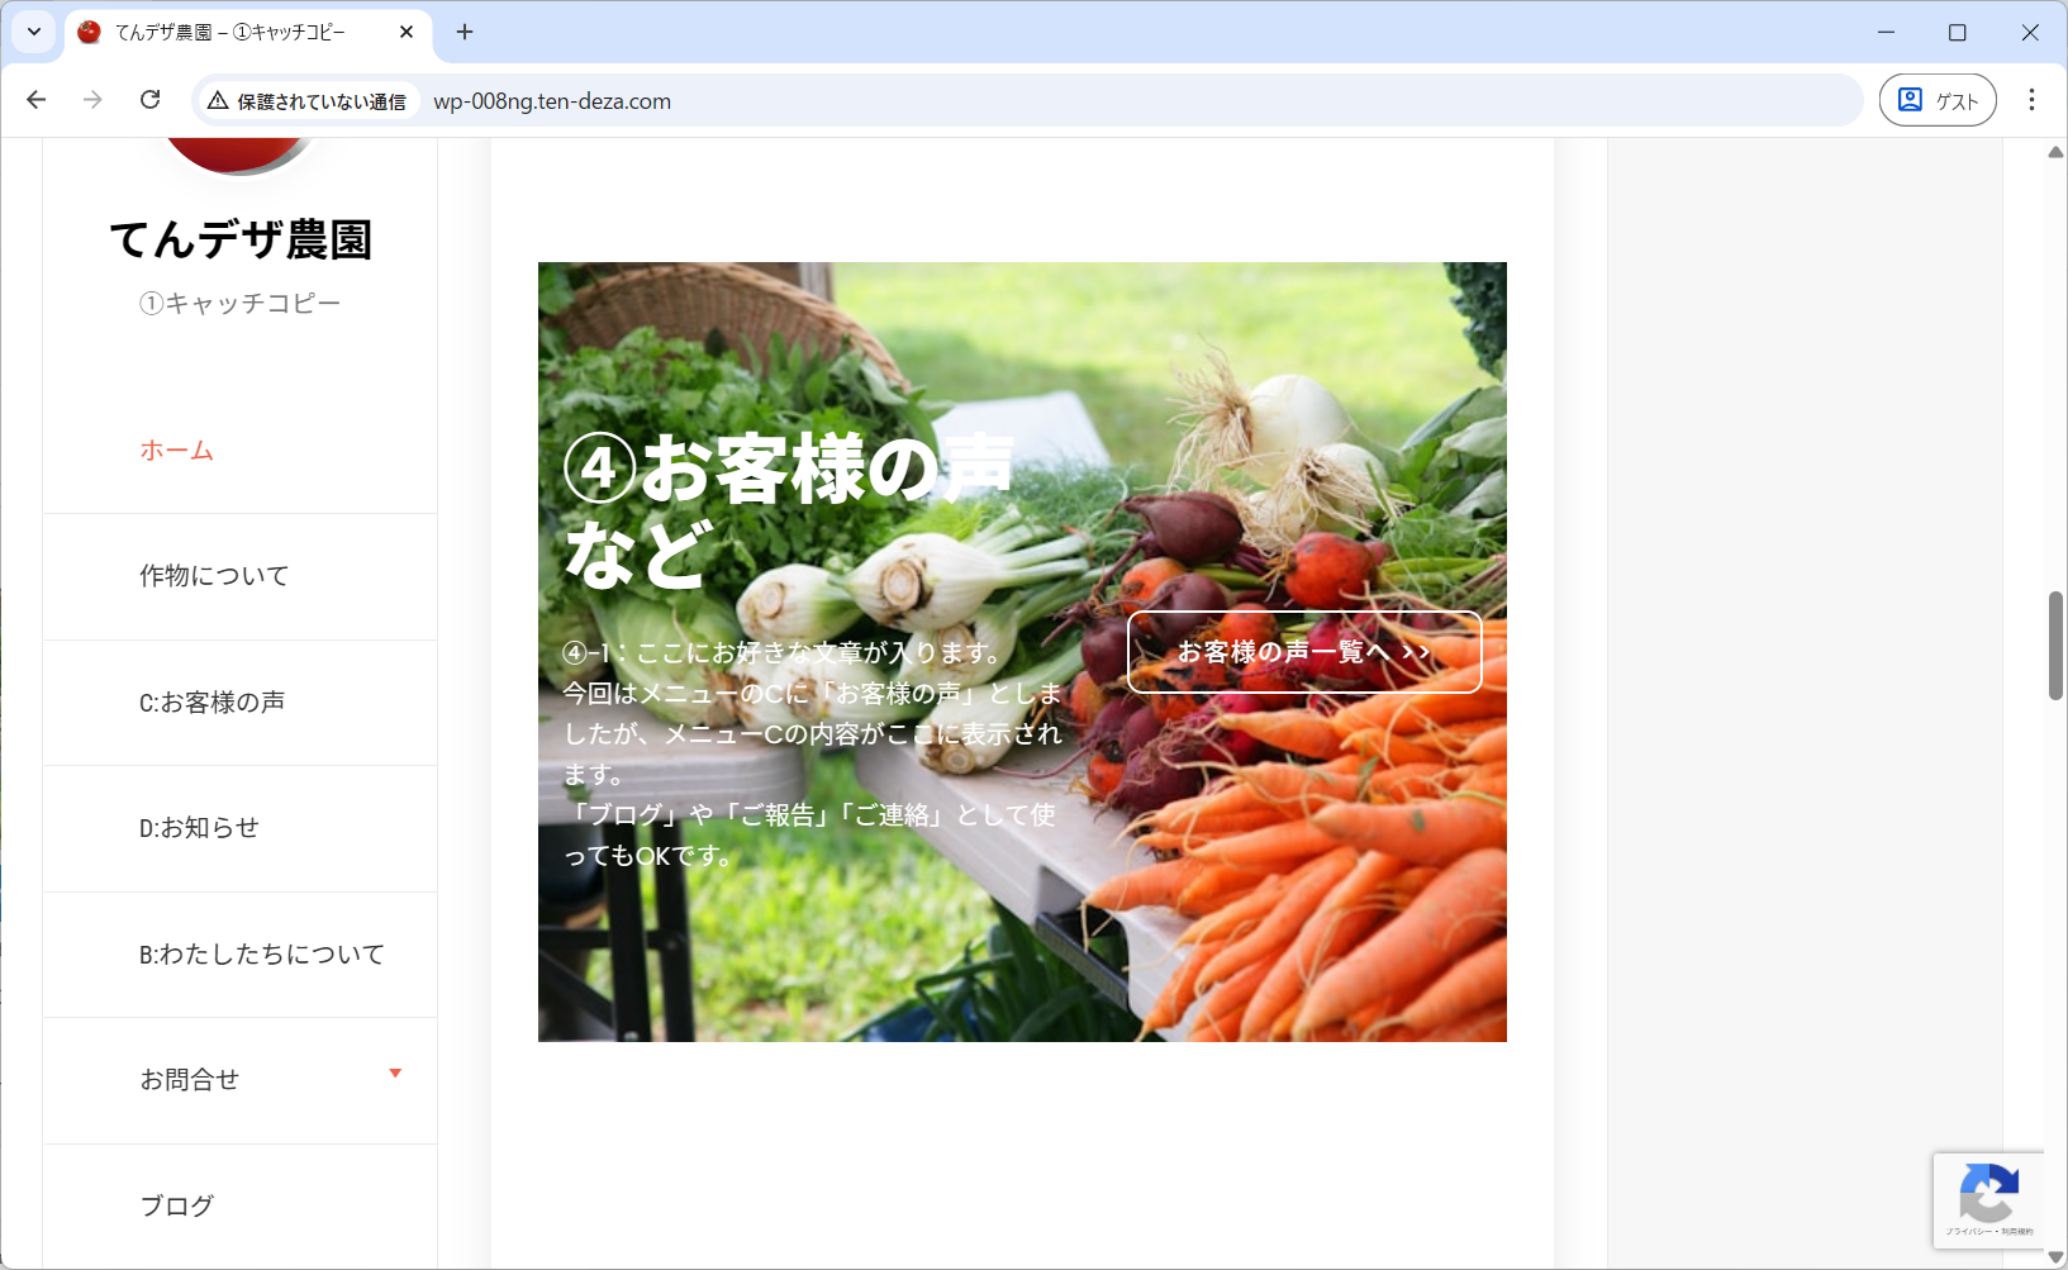This screenshot has height=1270, width=2068.
Task: Open 作物について menu item
Action: 214,576
